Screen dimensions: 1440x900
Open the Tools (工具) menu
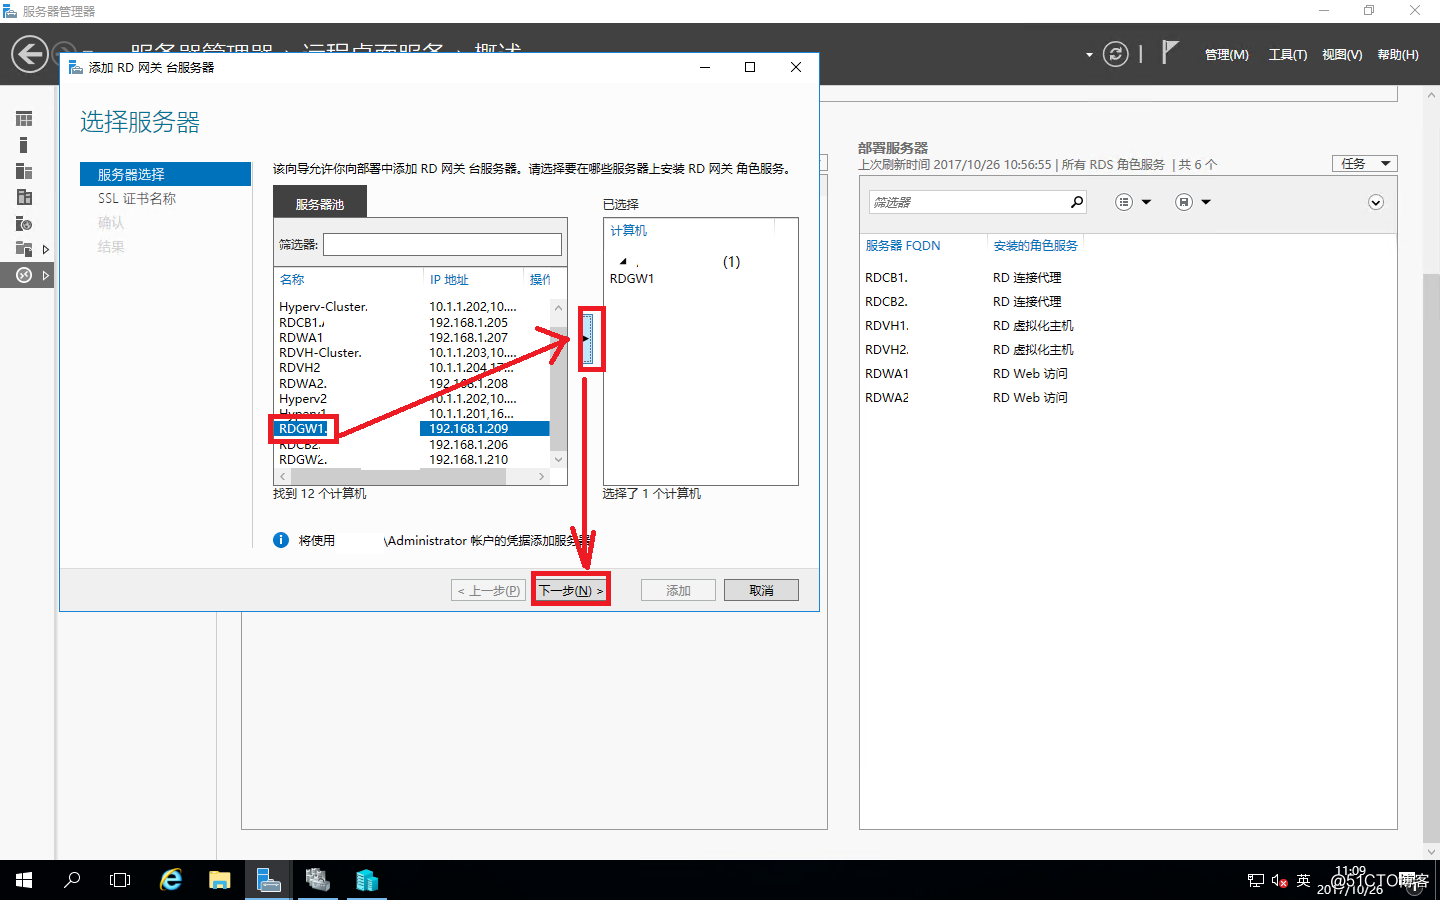(1288, 55)
